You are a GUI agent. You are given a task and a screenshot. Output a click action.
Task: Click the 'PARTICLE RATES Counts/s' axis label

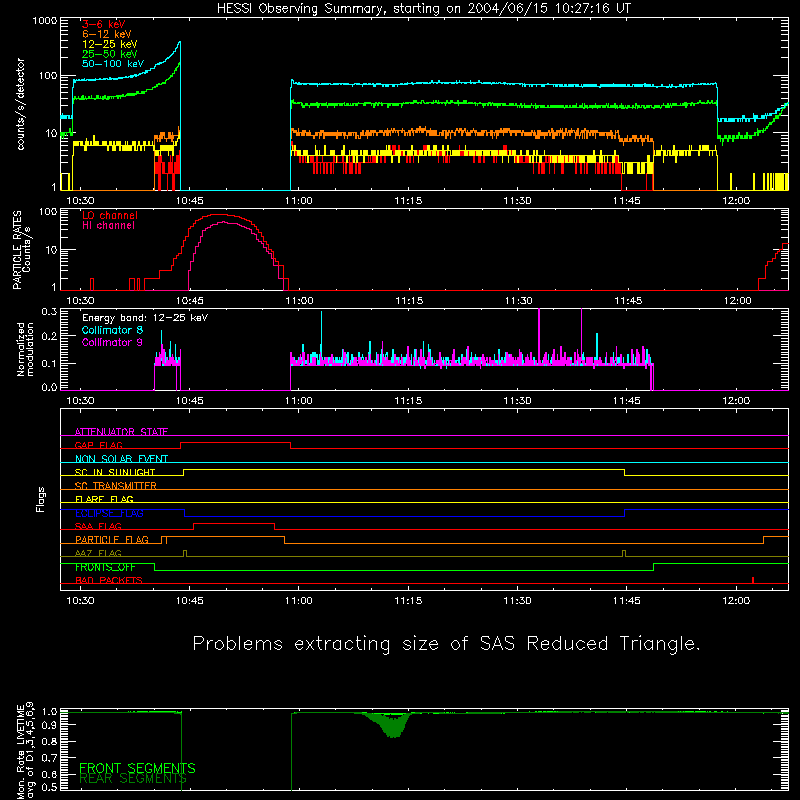tap(22, 250)
